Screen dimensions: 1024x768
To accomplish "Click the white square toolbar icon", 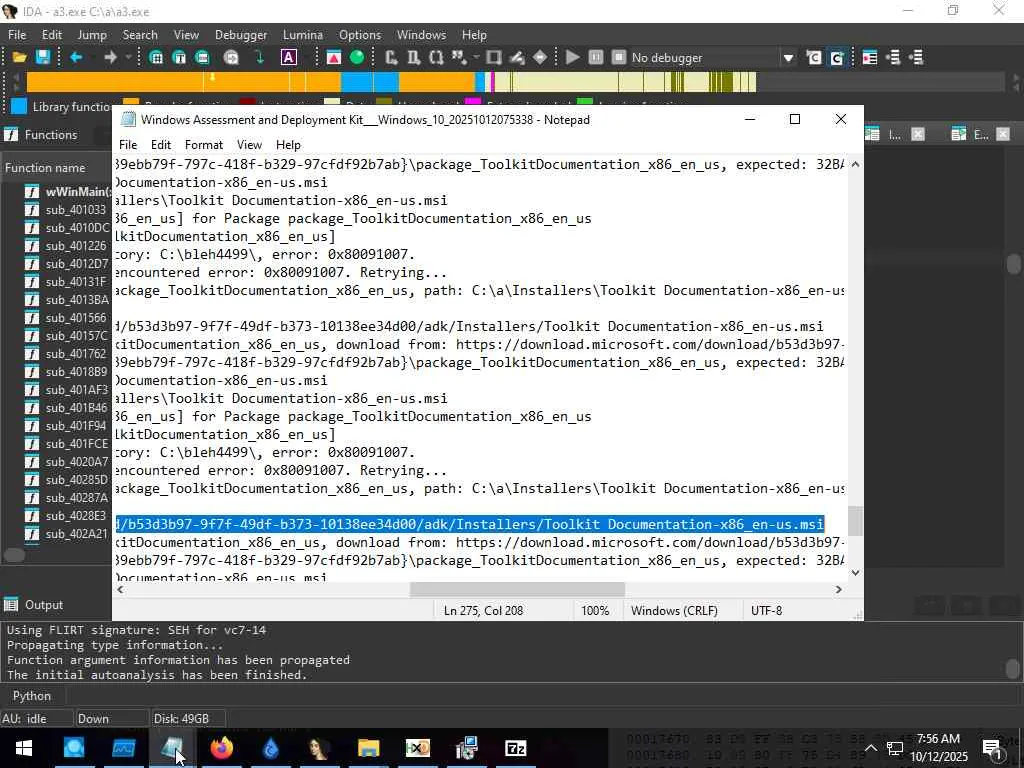I will tap(494, 57).
